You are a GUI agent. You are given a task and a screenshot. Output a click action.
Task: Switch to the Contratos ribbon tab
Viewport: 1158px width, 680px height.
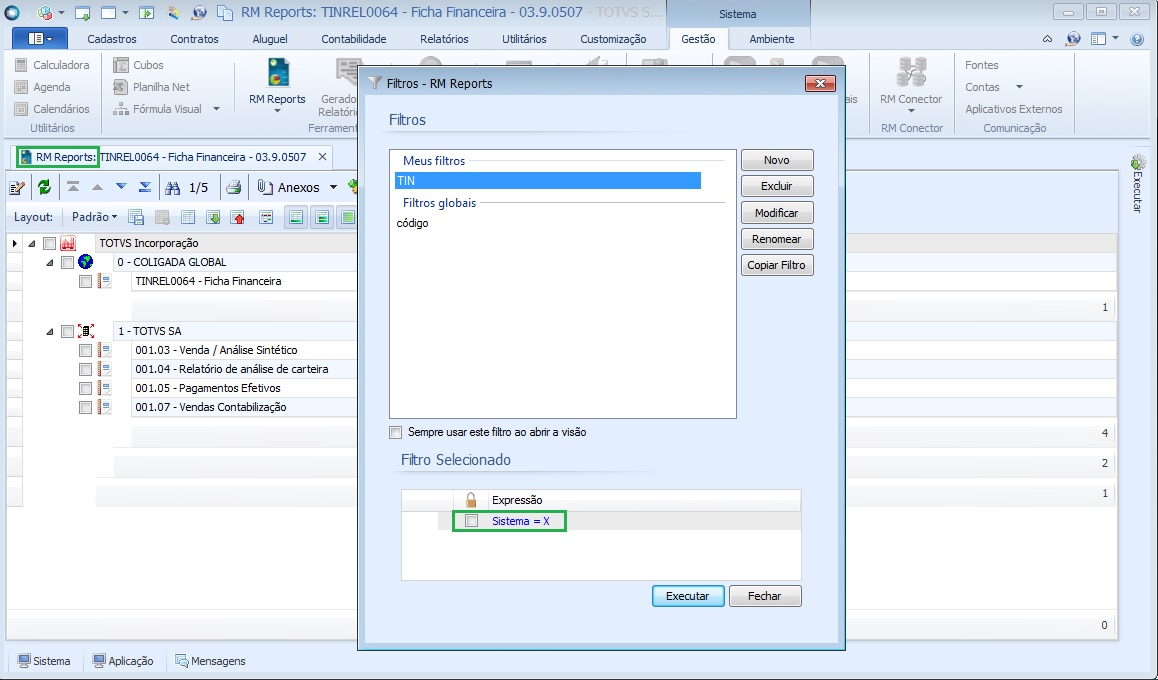[194, 39]
